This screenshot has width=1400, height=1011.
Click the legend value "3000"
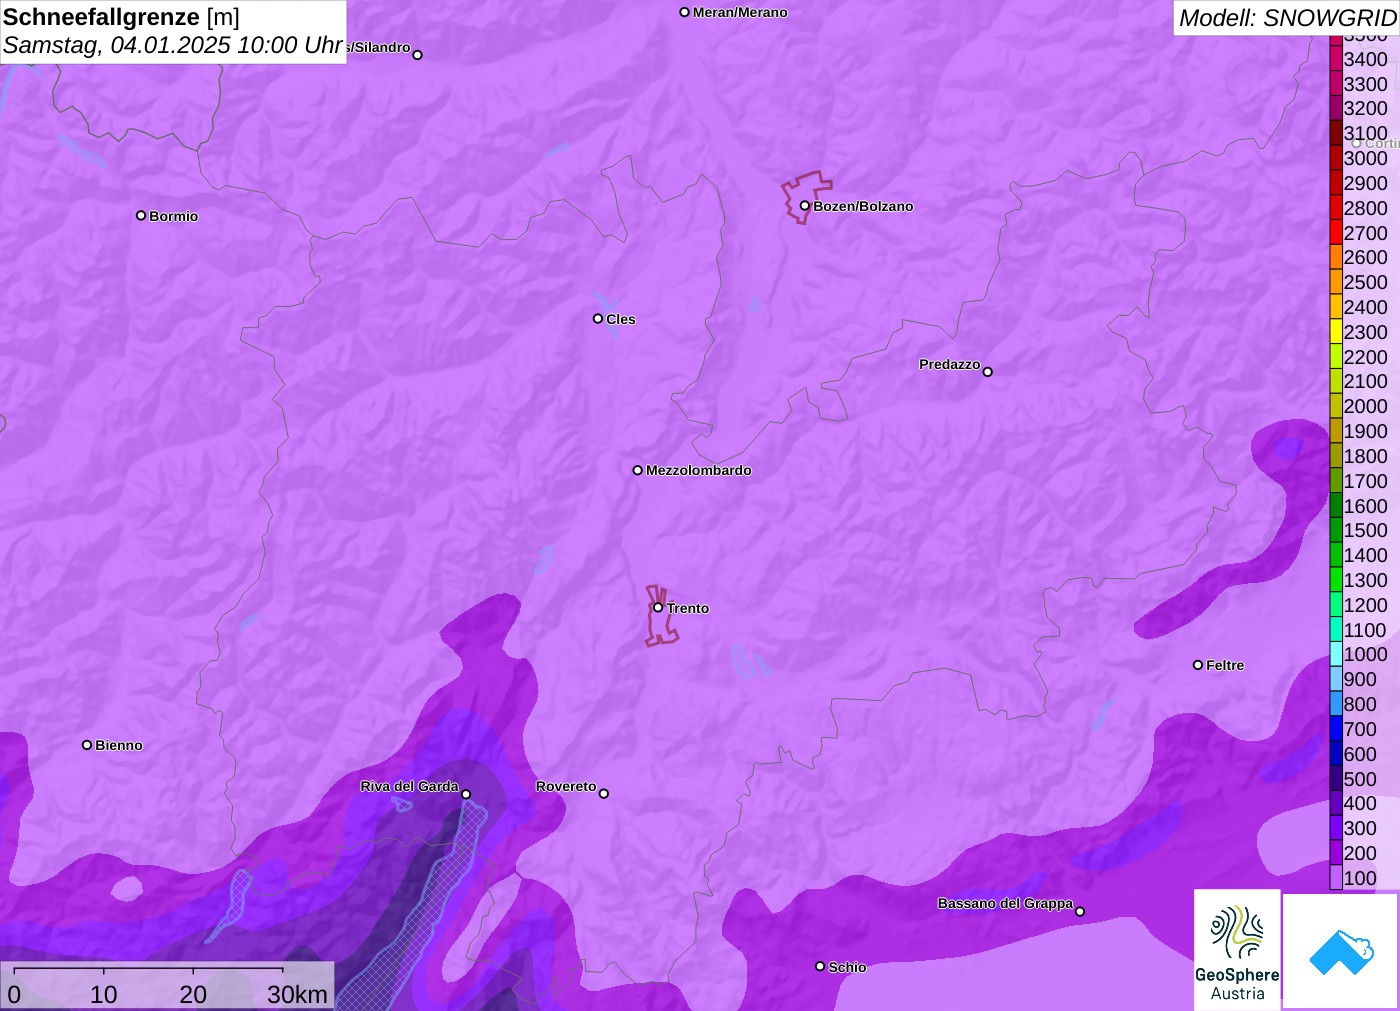[x=1366, y=158]
